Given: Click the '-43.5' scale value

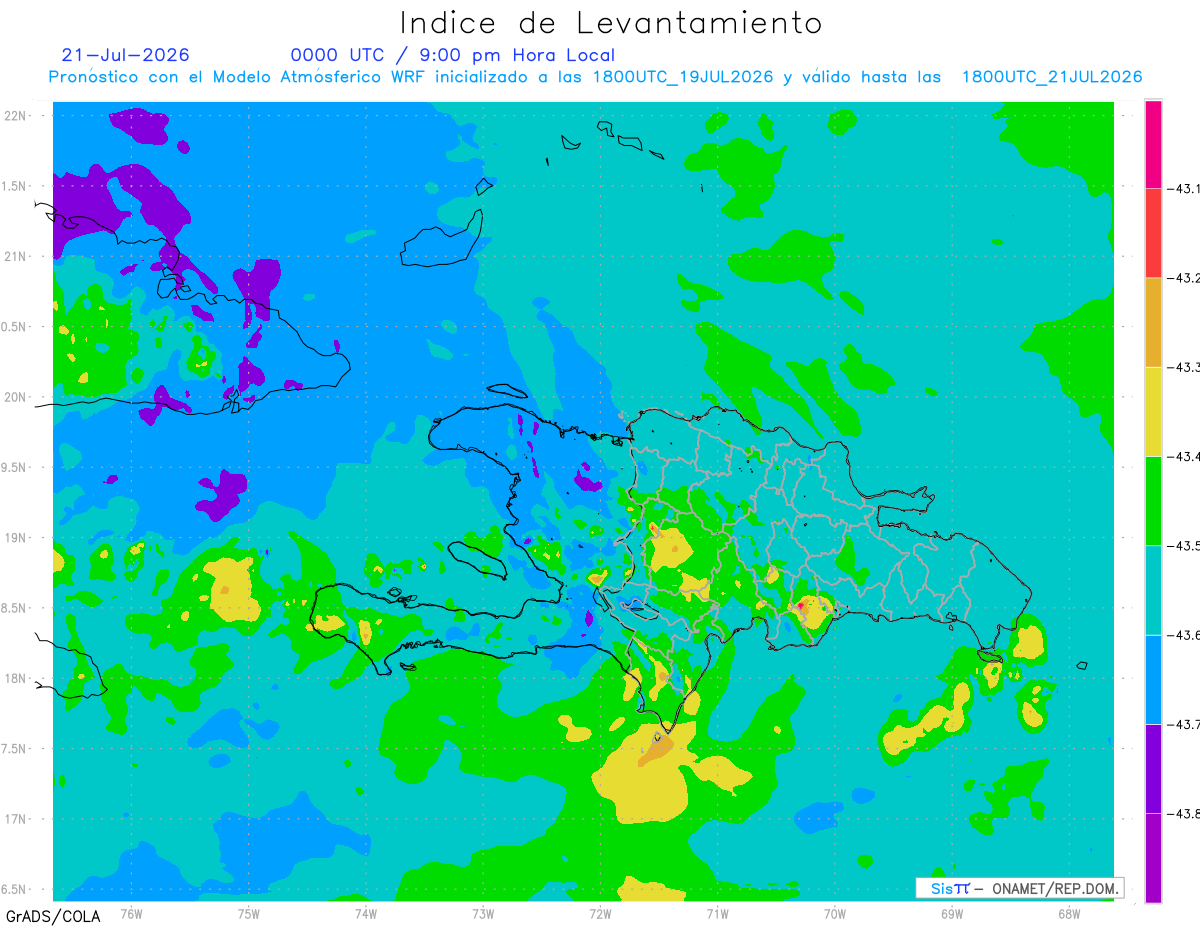Looking at the screenshot, I should (x=1183, y=545).
